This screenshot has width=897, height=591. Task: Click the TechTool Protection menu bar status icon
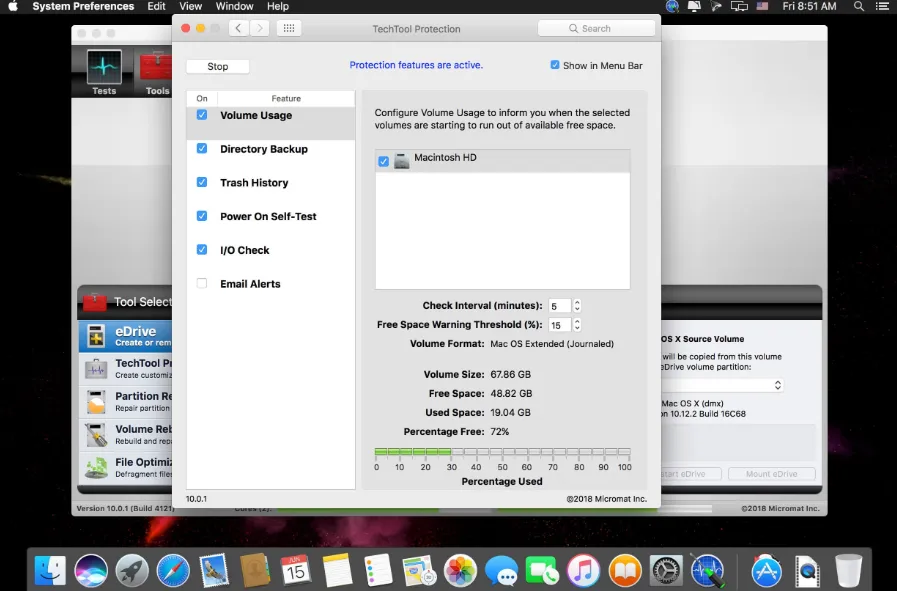672,6
